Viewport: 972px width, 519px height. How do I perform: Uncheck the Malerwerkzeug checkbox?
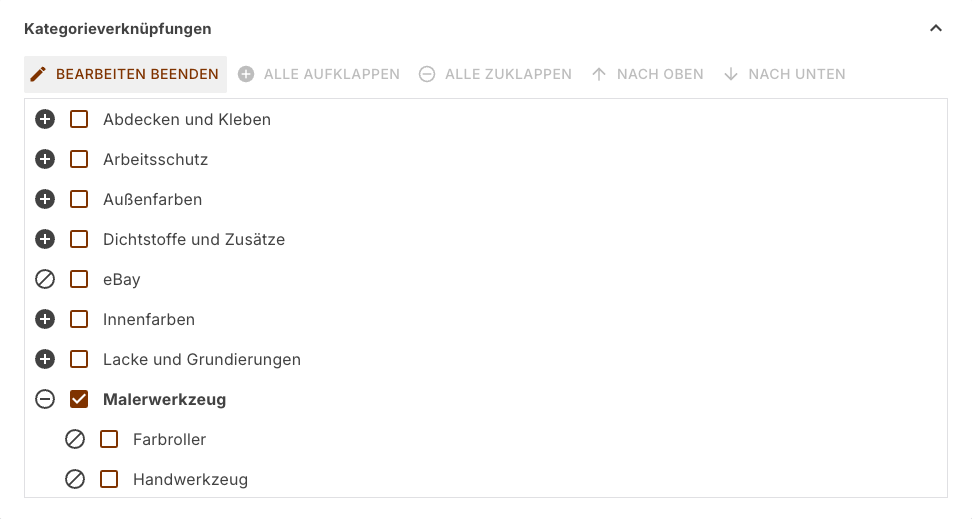pyautogui.click(x=79, y=399)
